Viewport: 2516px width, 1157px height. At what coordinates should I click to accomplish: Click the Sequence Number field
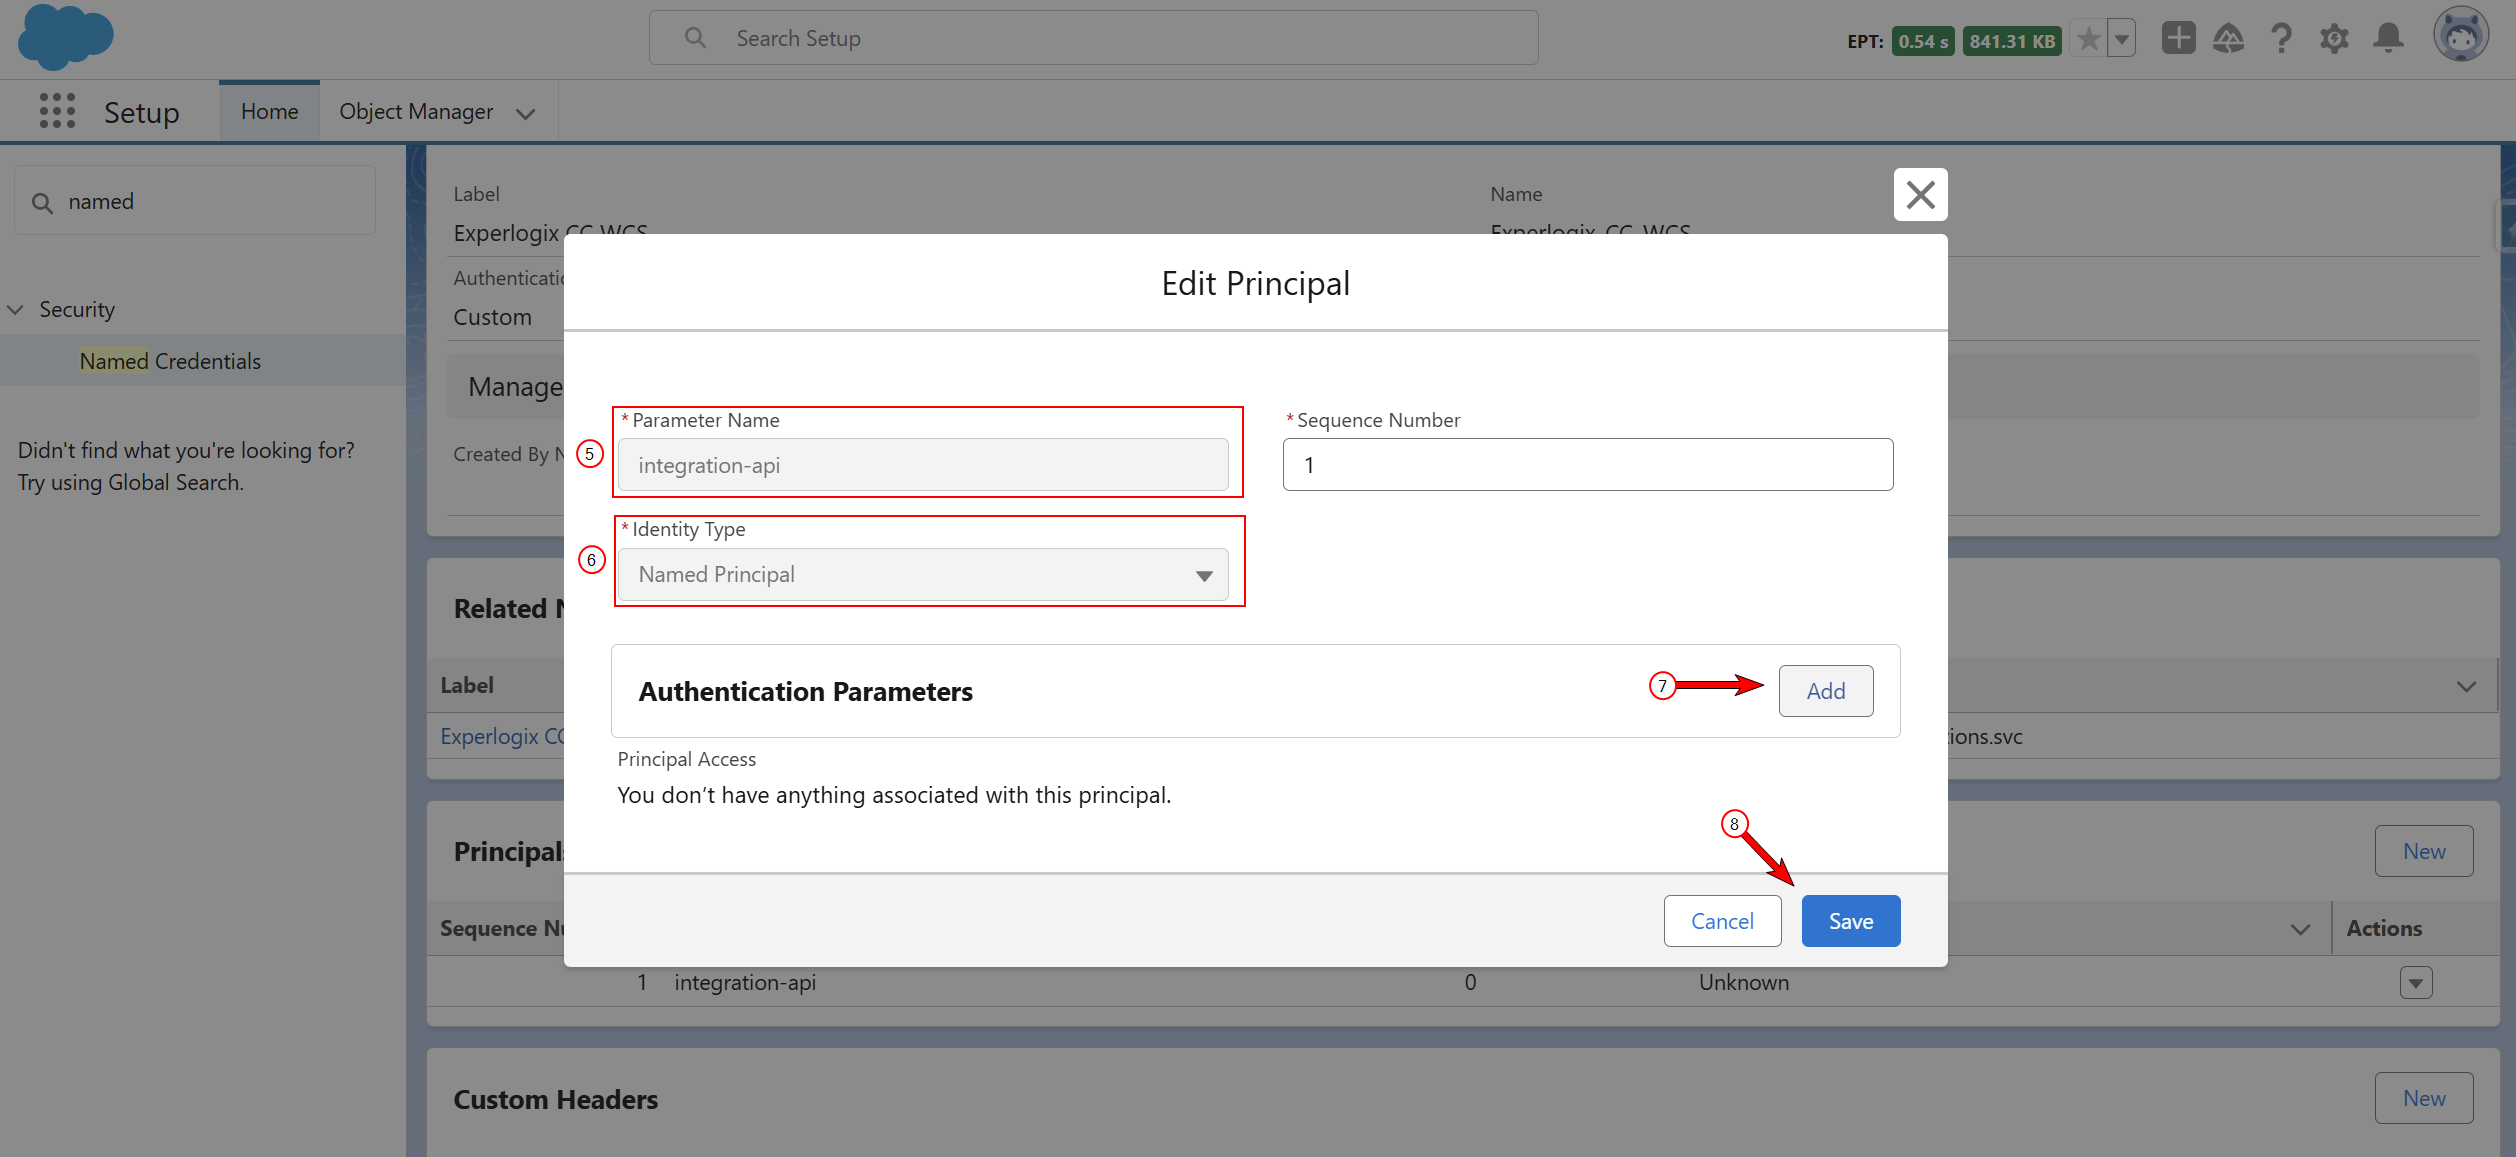(x=1588, y=465)
